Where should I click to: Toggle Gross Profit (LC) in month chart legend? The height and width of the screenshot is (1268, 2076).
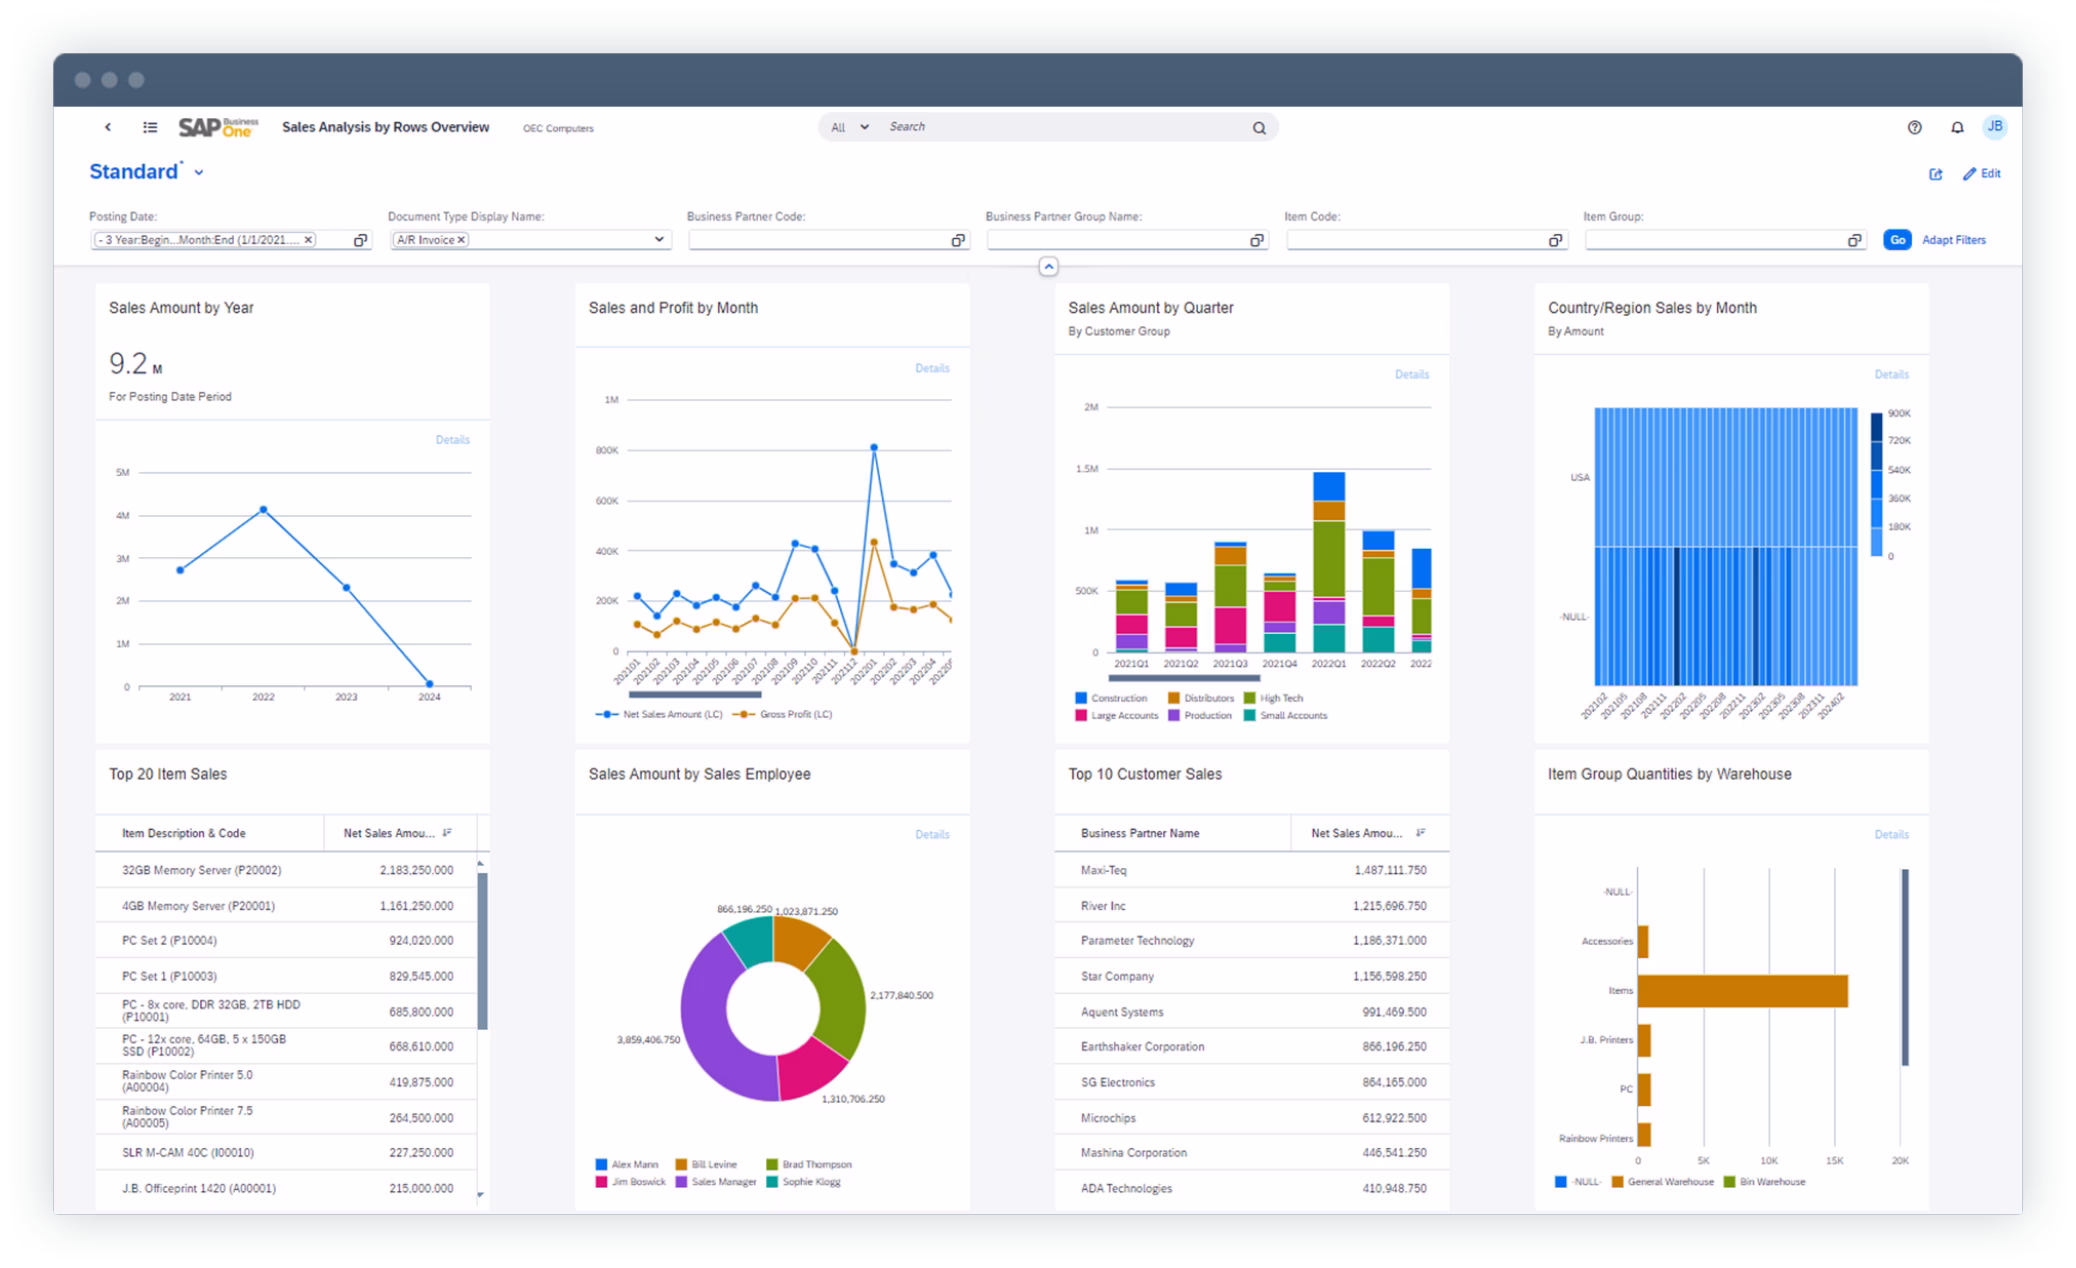tap(797, 714)
